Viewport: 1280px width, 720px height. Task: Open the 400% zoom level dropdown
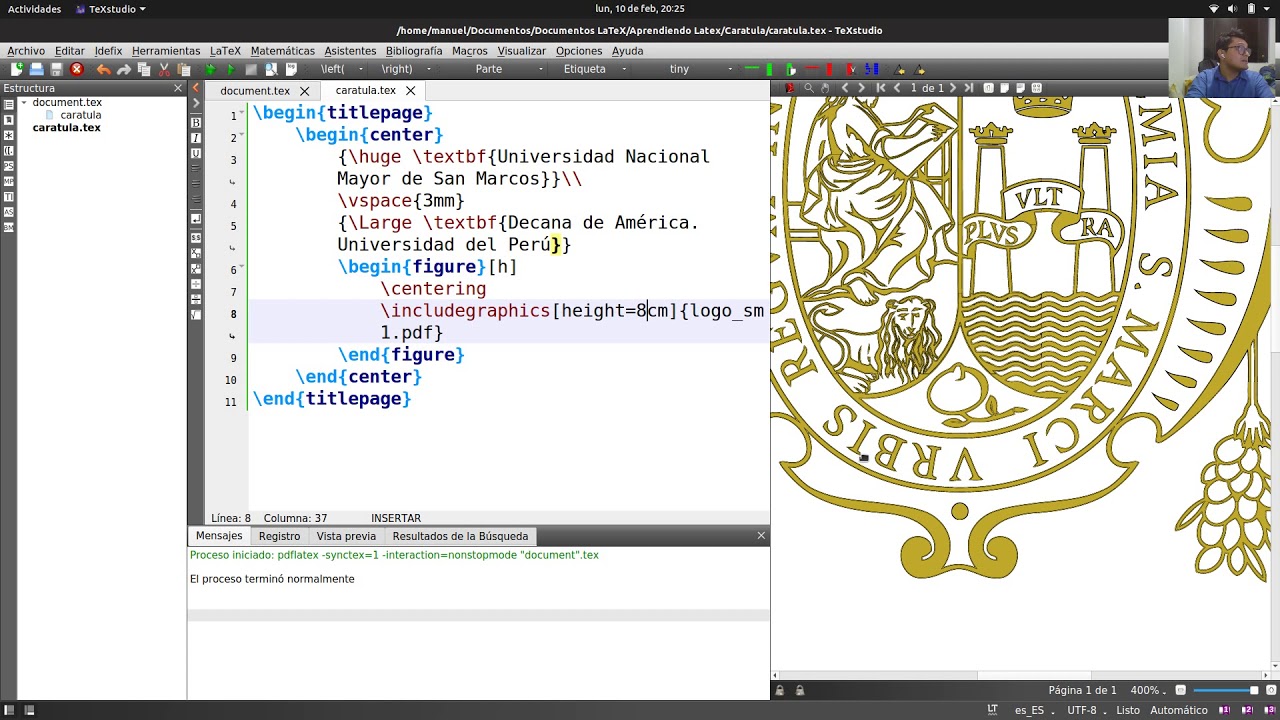pos(1151,690)
